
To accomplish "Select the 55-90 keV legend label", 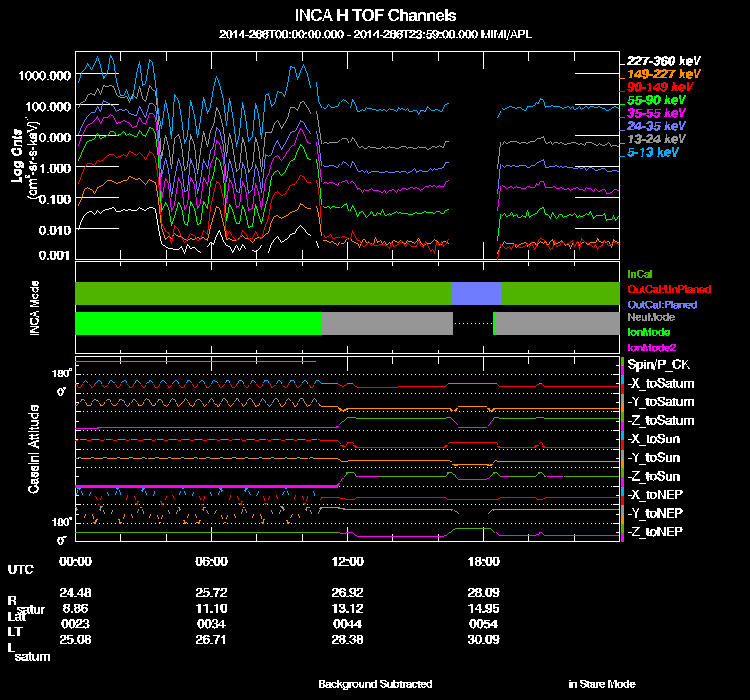I will pyautogui.click(x=656, y=100).
